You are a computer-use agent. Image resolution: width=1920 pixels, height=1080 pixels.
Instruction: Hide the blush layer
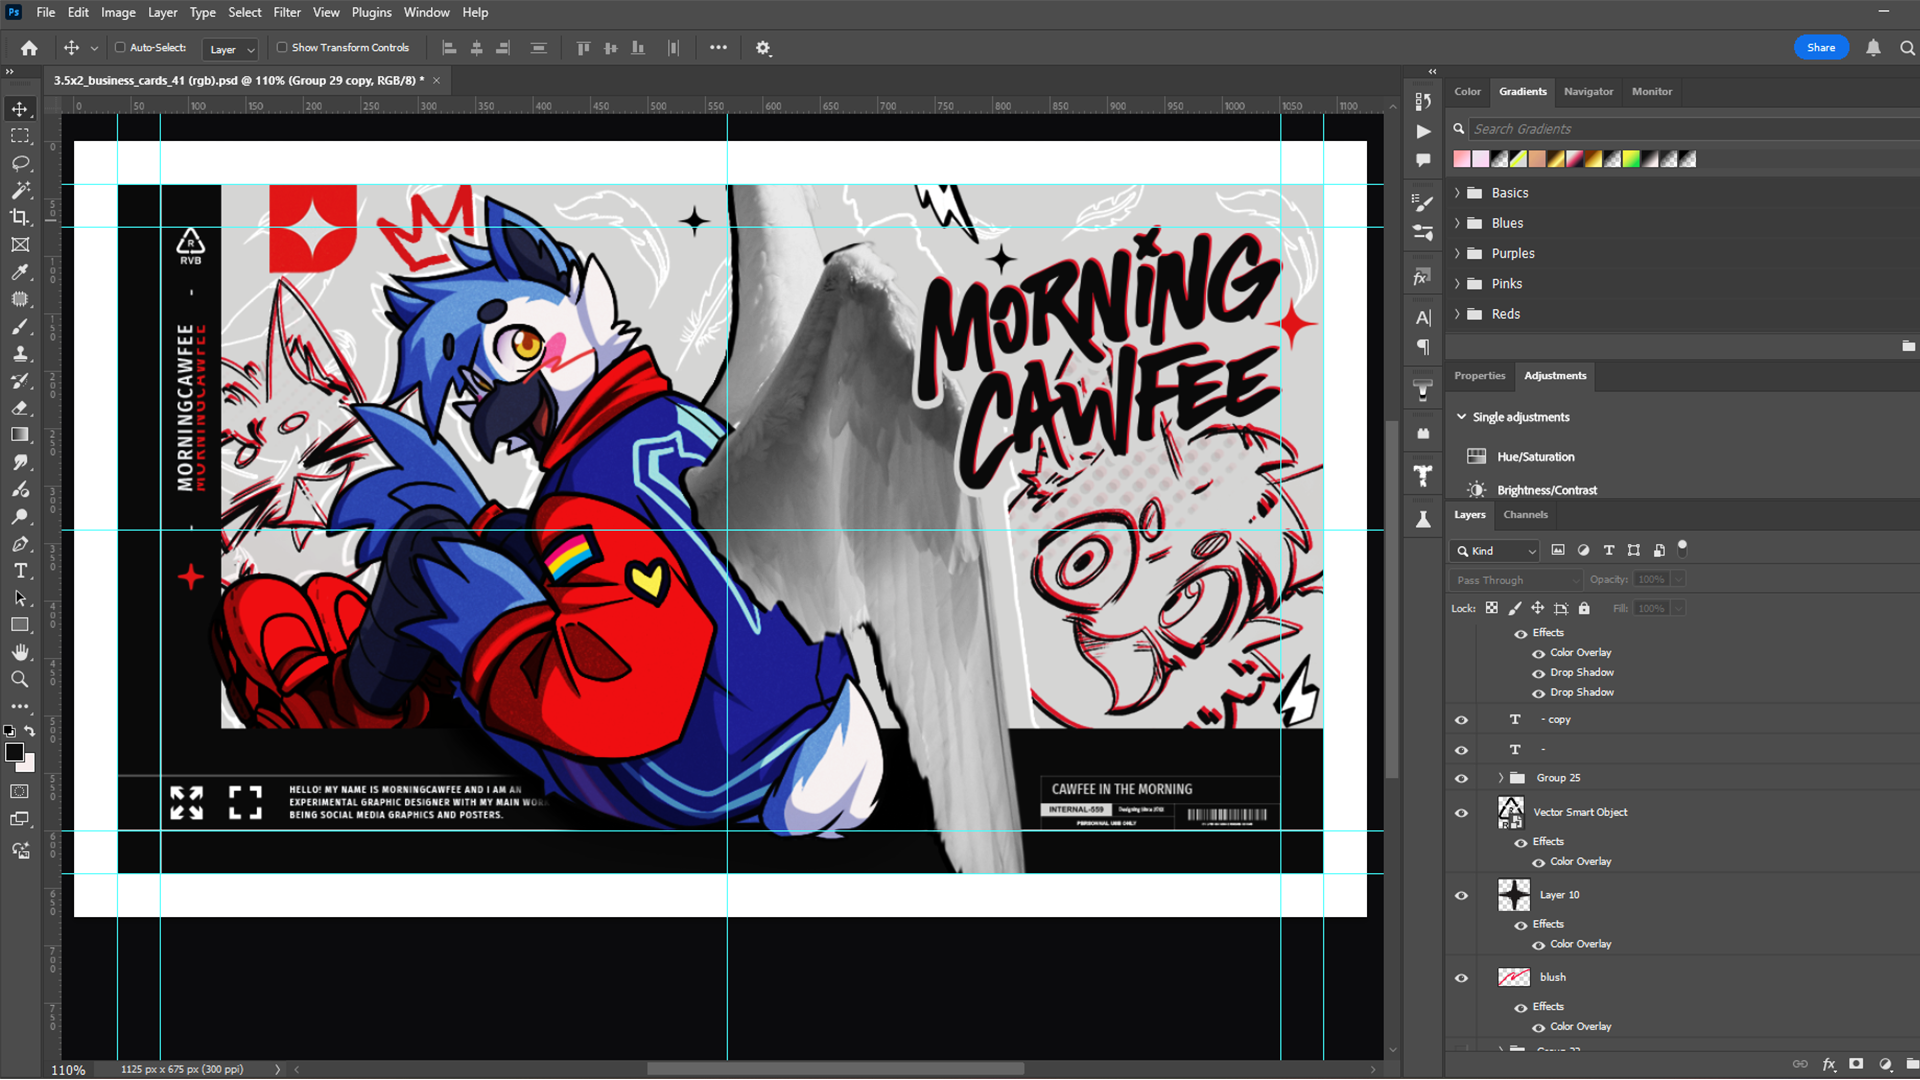(1461, 978)
